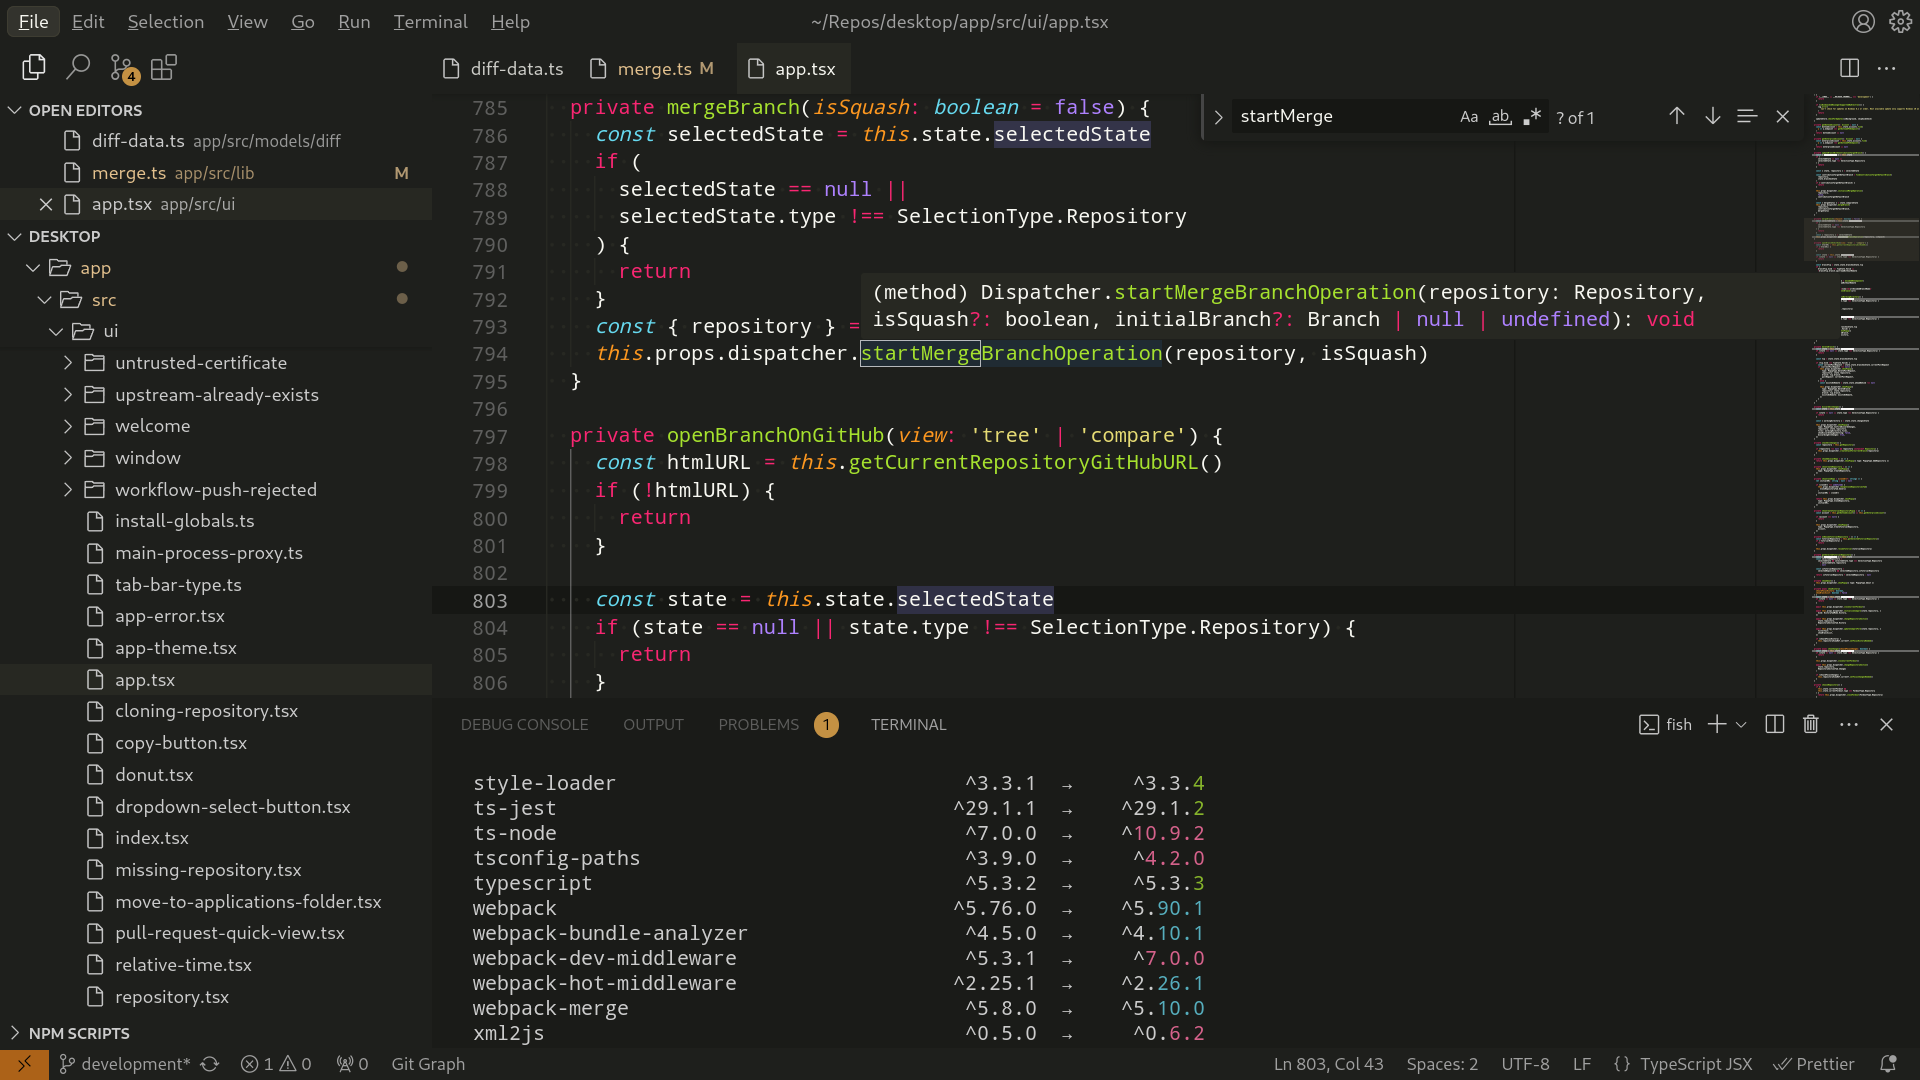Enable regular expression search

[1532, 117]
